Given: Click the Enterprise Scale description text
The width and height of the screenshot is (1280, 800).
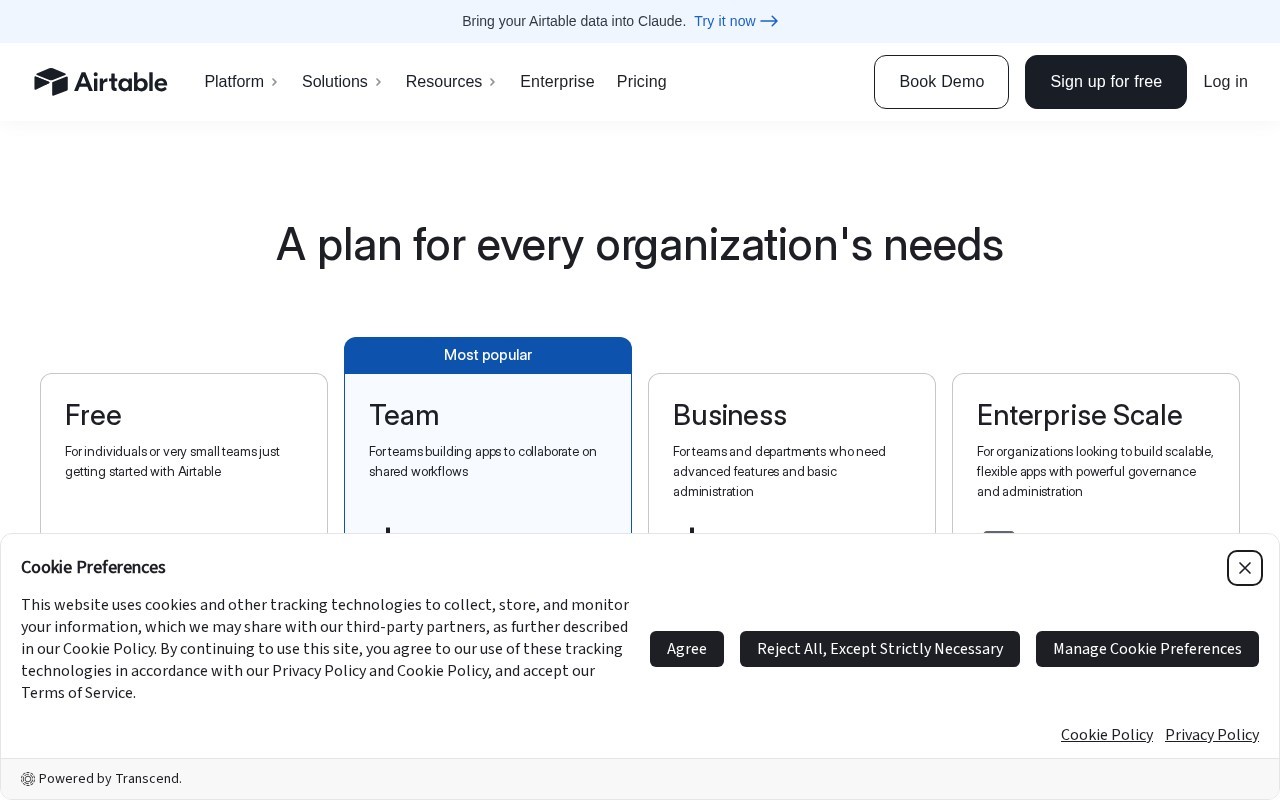Looking at the screenshot, I should [1095, 472].
